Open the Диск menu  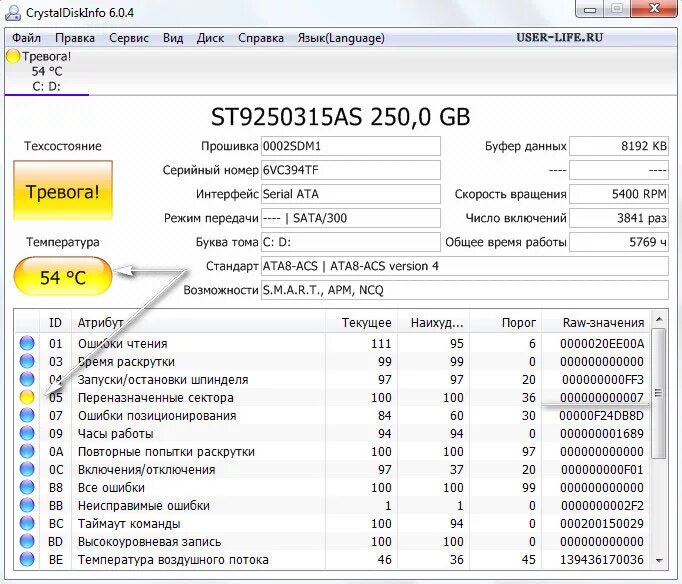pyautogui.click(x=211, y=38)
